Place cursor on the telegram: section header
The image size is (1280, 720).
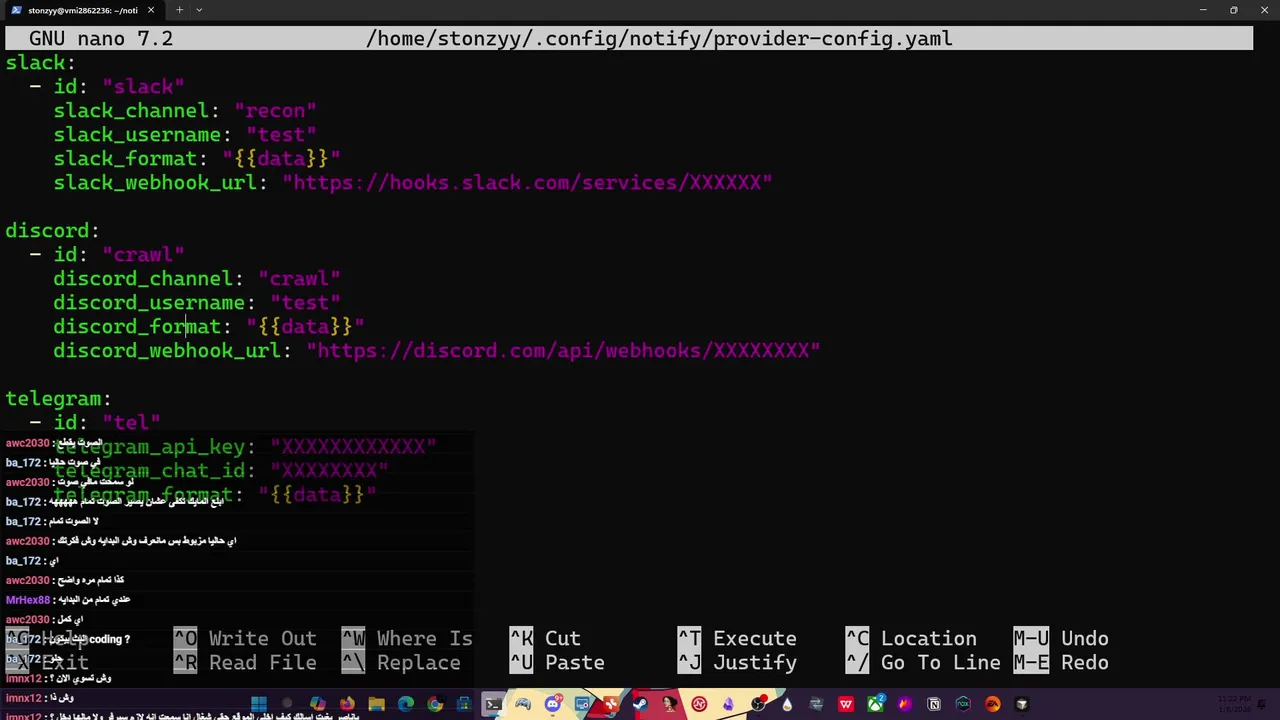click(x=59, y=399)
